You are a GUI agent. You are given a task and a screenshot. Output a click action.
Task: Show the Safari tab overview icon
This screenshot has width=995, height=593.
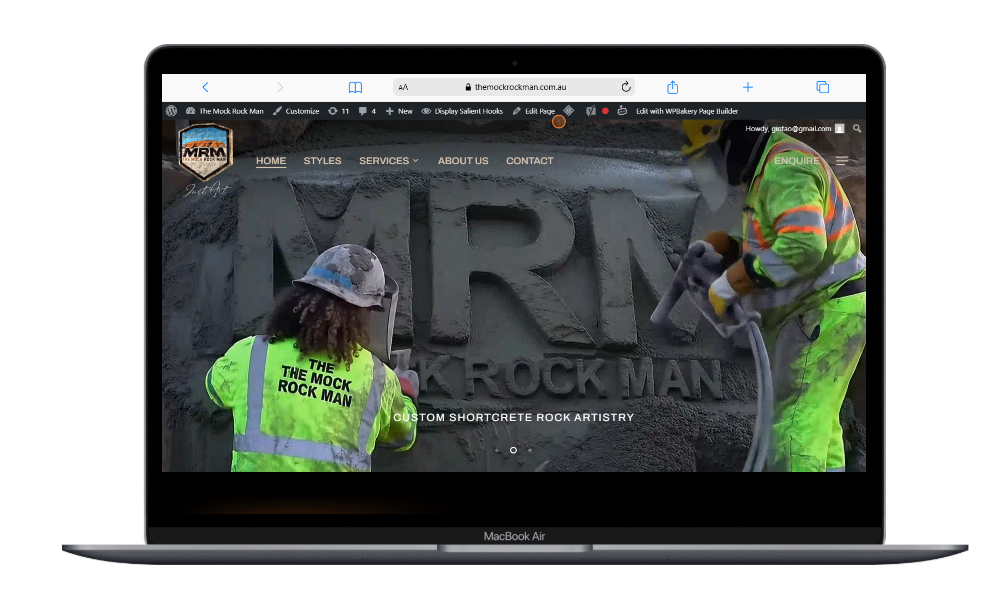coord(822,87)
